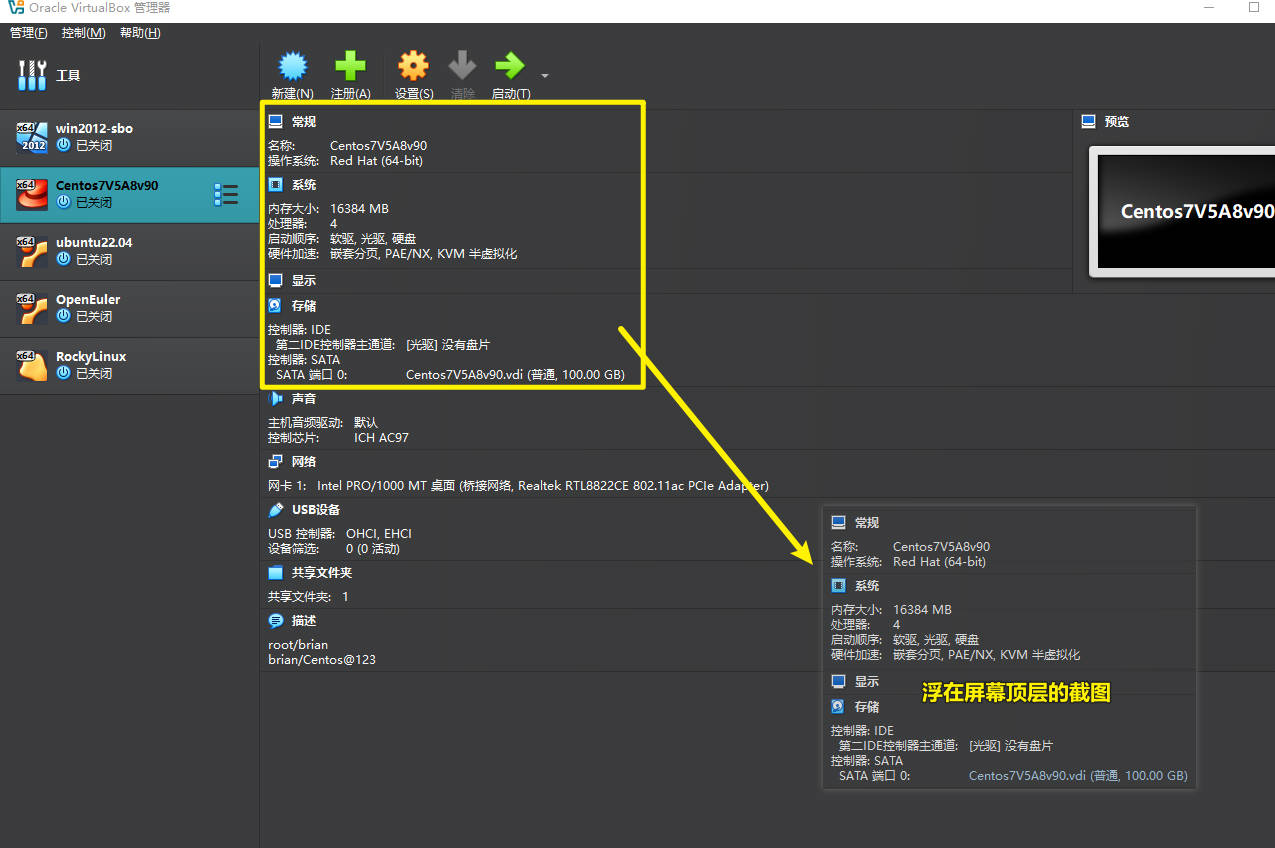This screenshot has height=848, width=1275.
Task: Click 嵌套分页, PAE/NX, KVM 半虚拟化 in Manager details
Action: point(424,254)
